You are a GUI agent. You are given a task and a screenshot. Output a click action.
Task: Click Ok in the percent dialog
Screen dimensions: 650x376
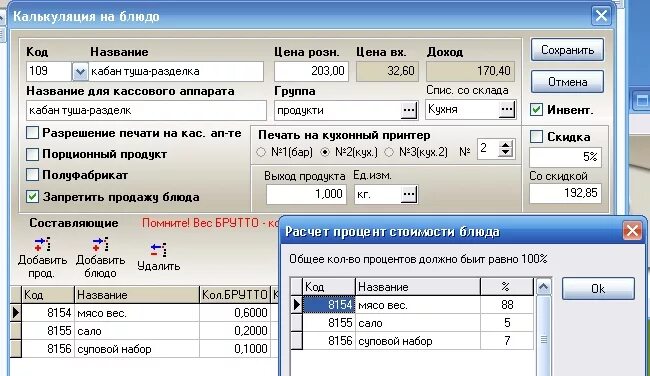pyautogui.click(x=598, y=289)
